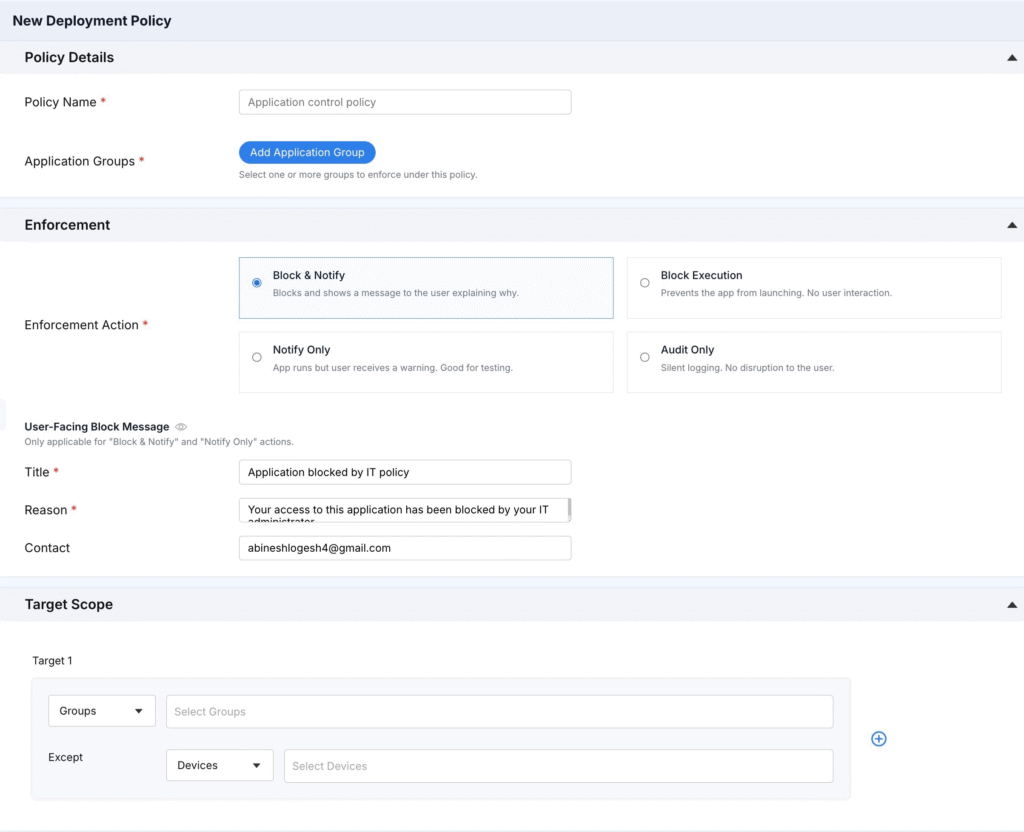Image resolution: width=1024 pixels, height=832 pixels.
Task: Click the New Deployment Policy title
Action: pyautogui.click(x=91, y=20)
